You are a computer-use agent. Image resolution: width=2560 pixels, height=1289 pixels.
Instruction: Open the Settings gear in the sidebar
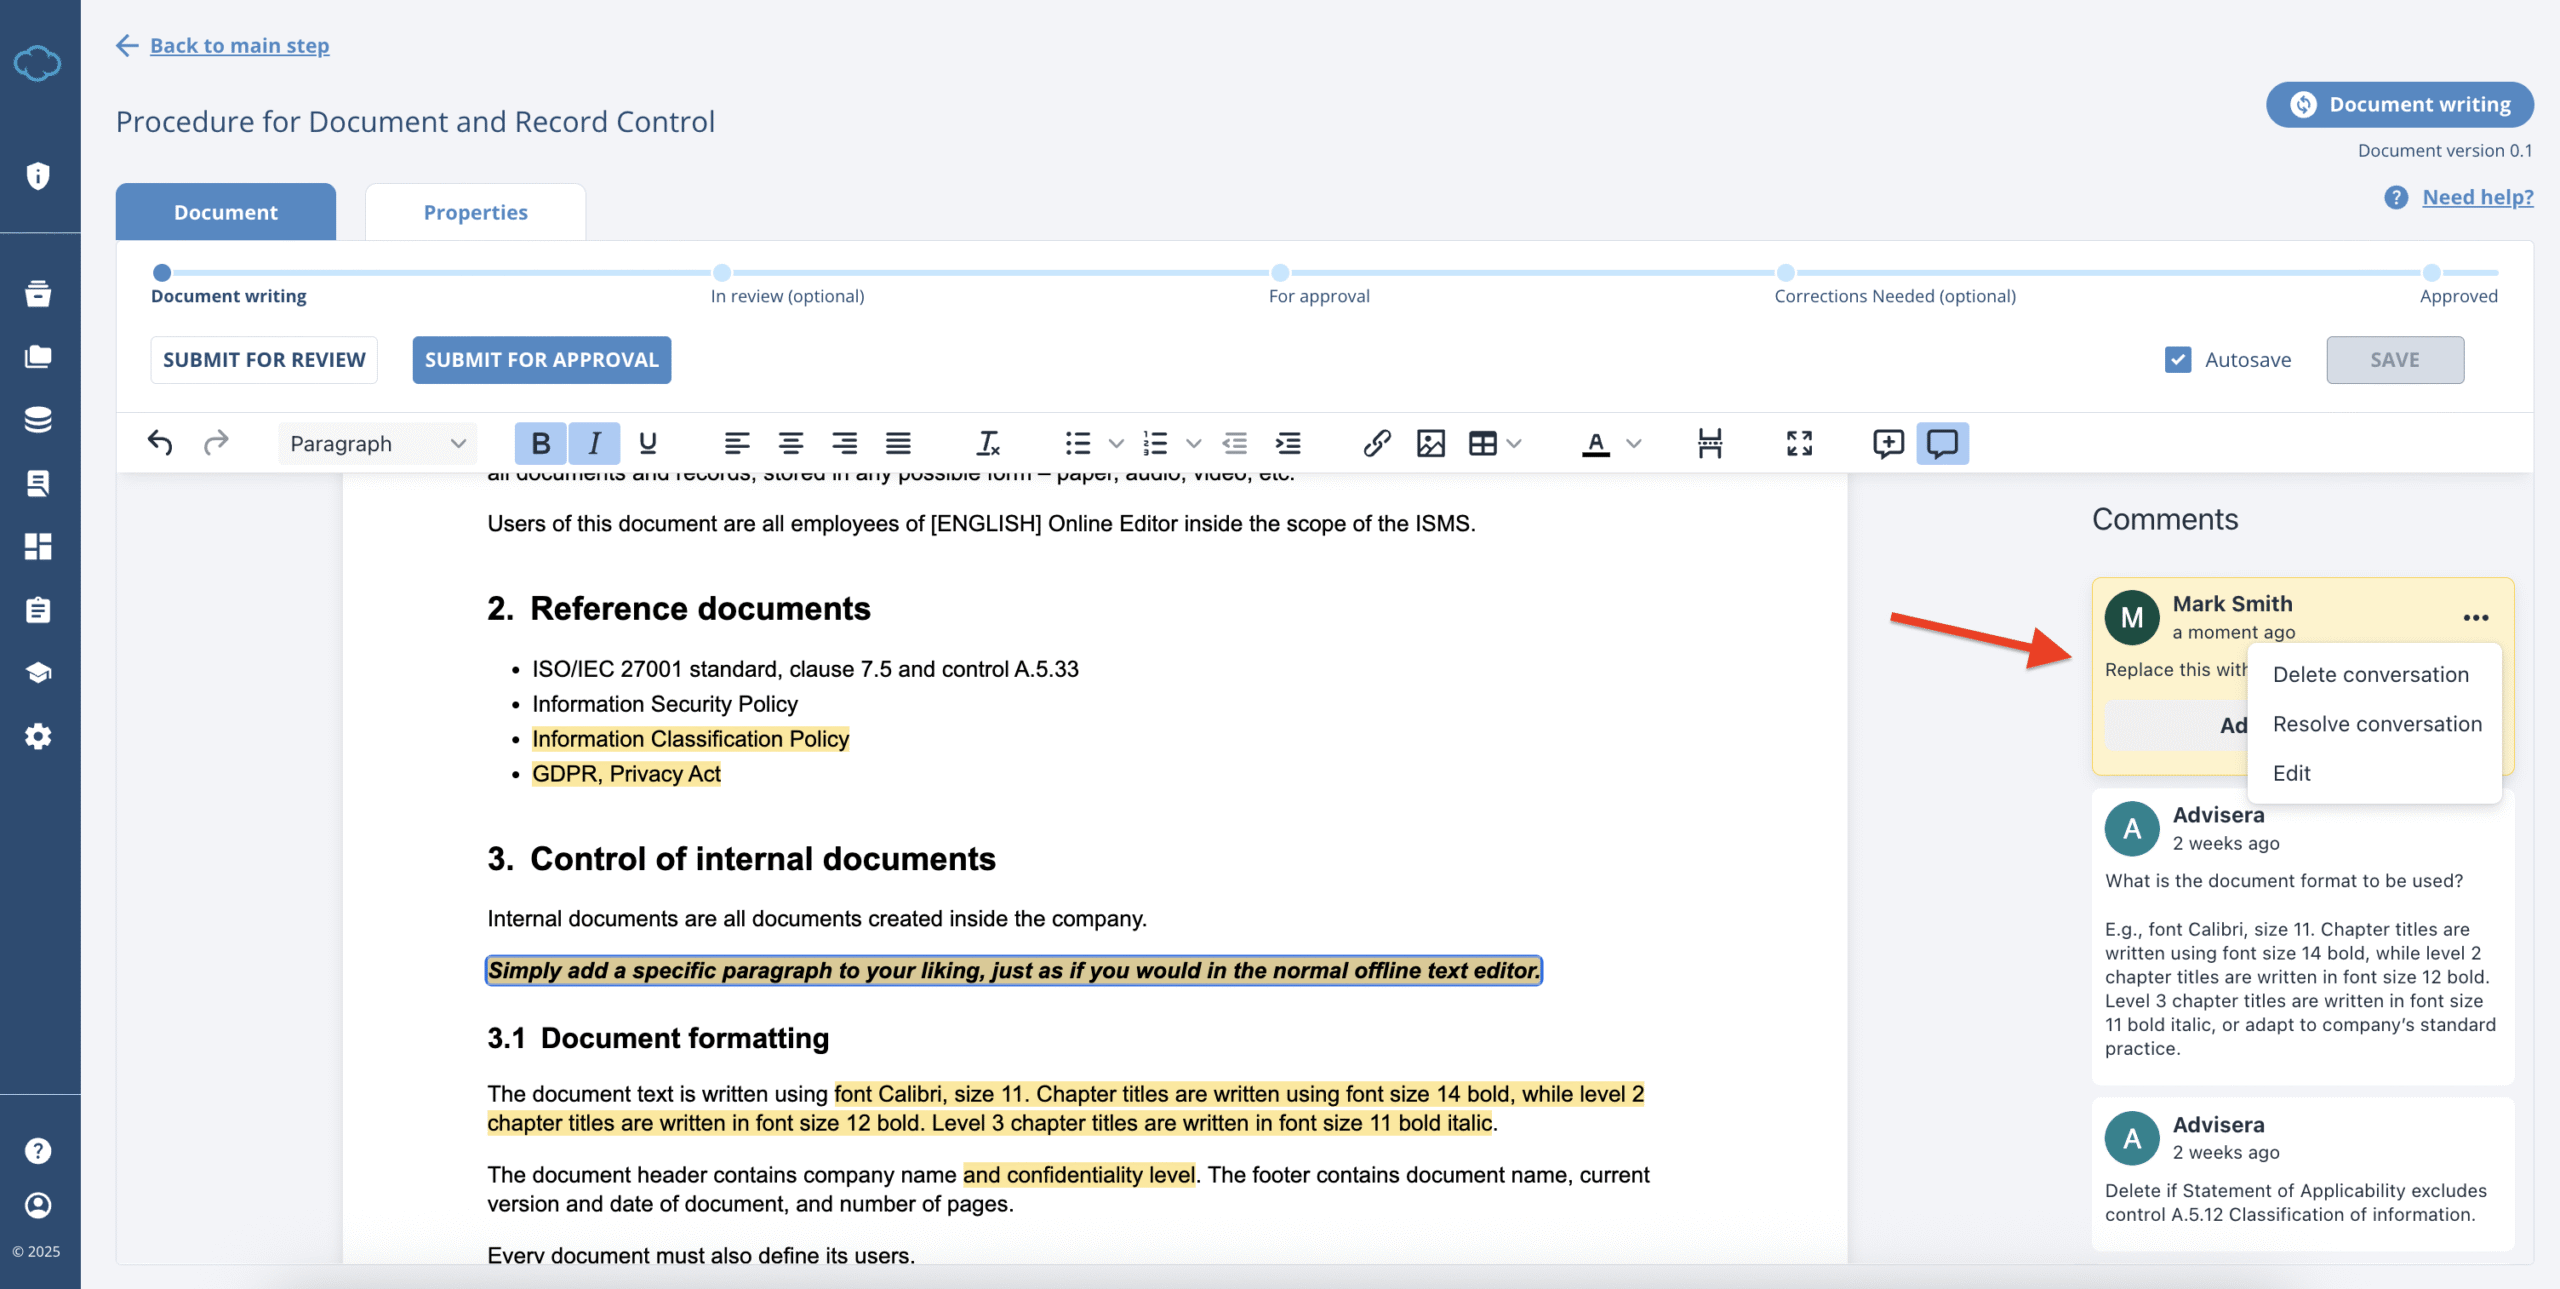click(x=38, y=737)
